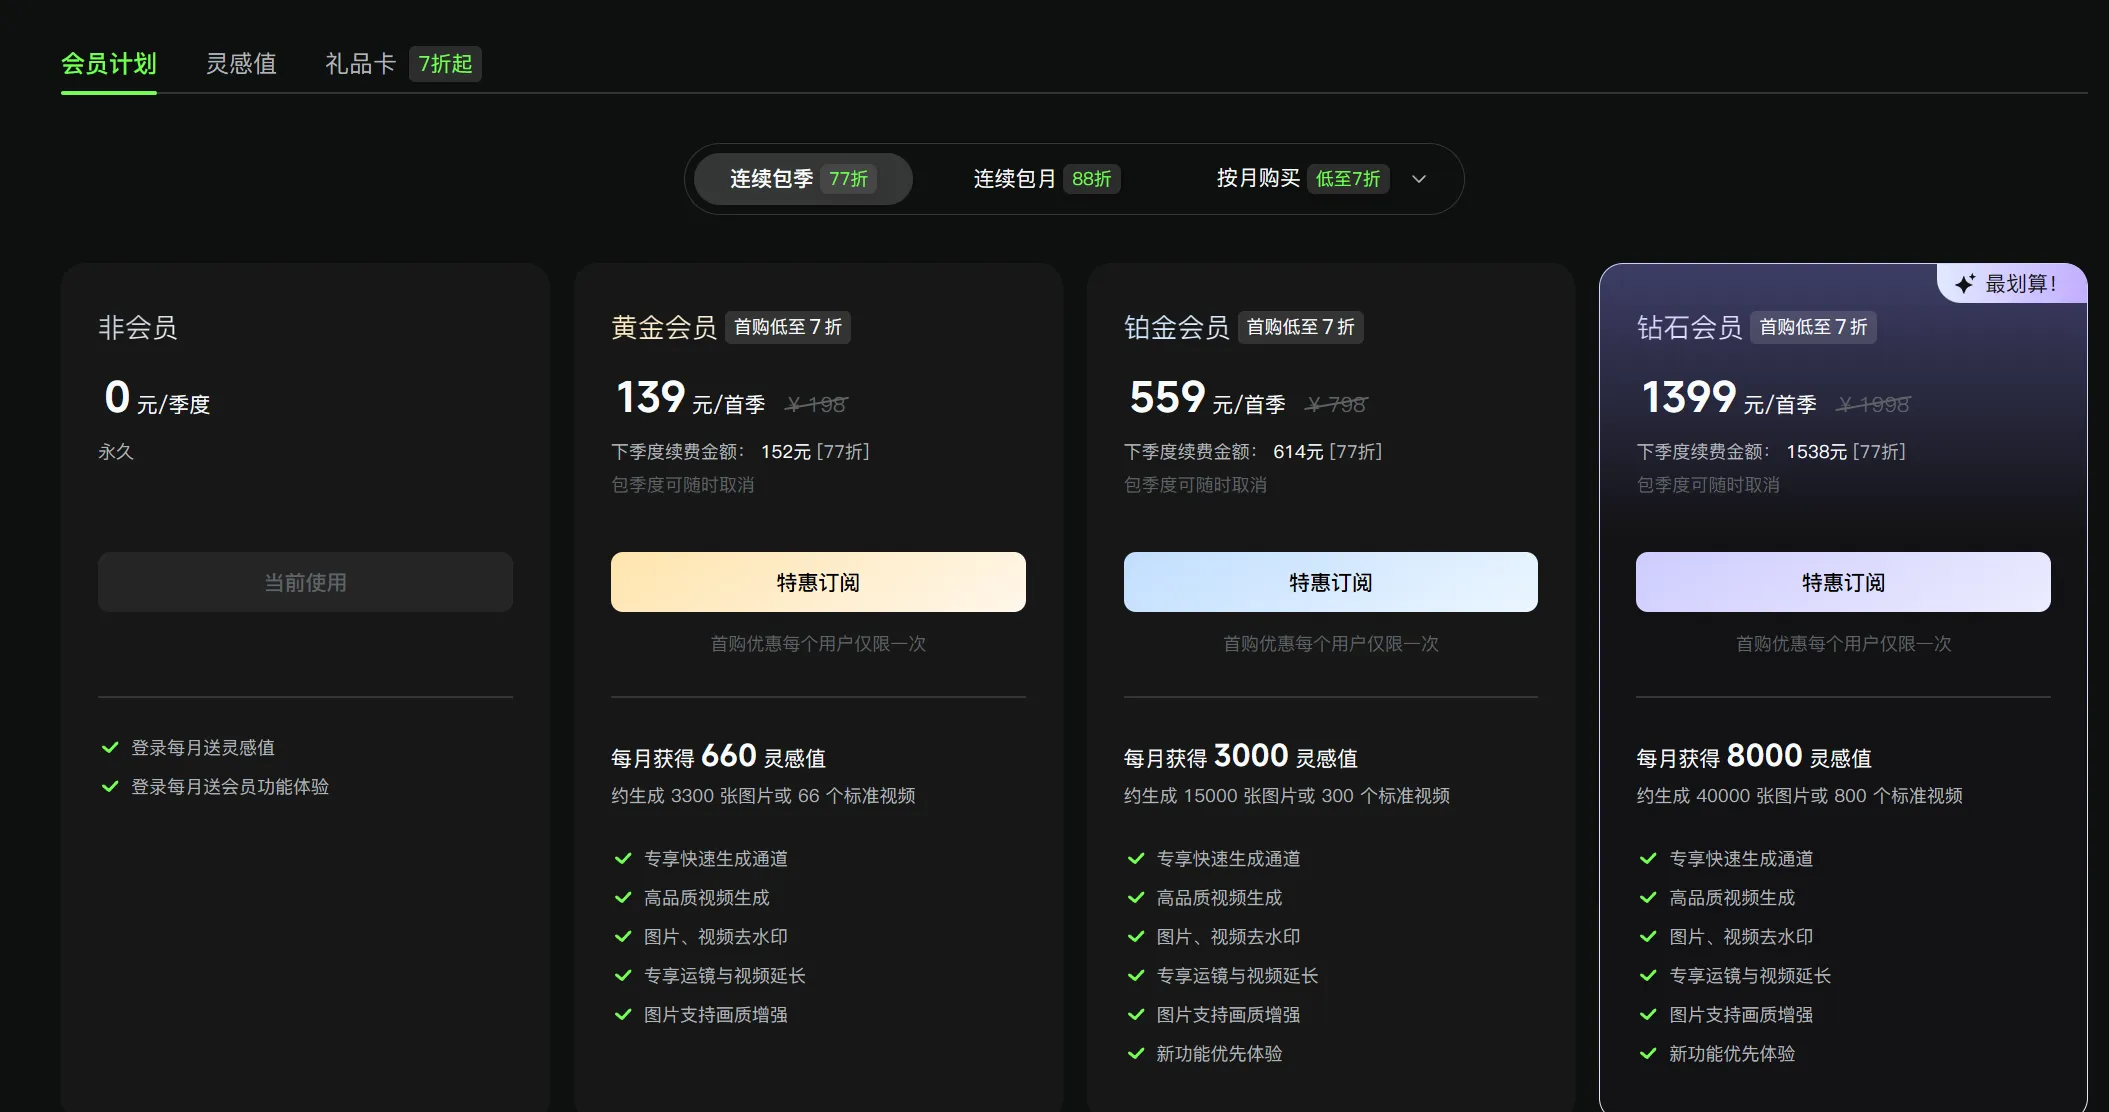
Task: Click the strikethrough ¥798 original price
Action: coord(1336,404)
